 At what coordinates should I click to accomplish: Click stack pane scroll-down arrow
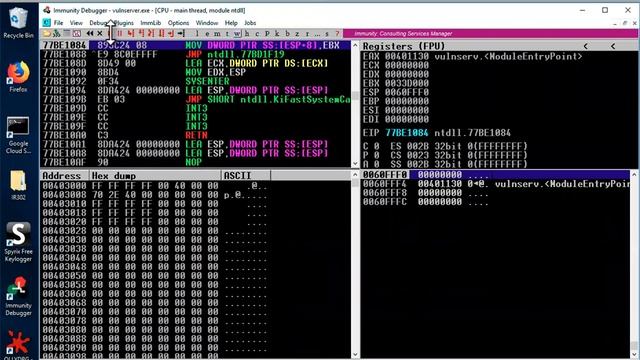point(634,354)
